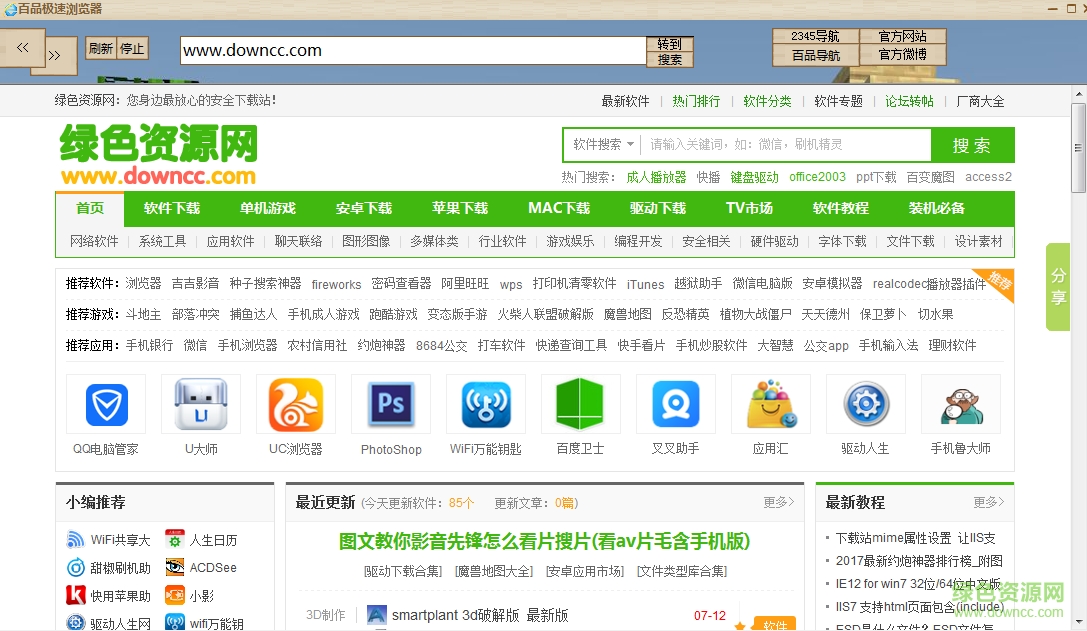Open QQ电脑管家 from the software icons
Viewport: 1087px width, 631px height.
tap(105, 404)
